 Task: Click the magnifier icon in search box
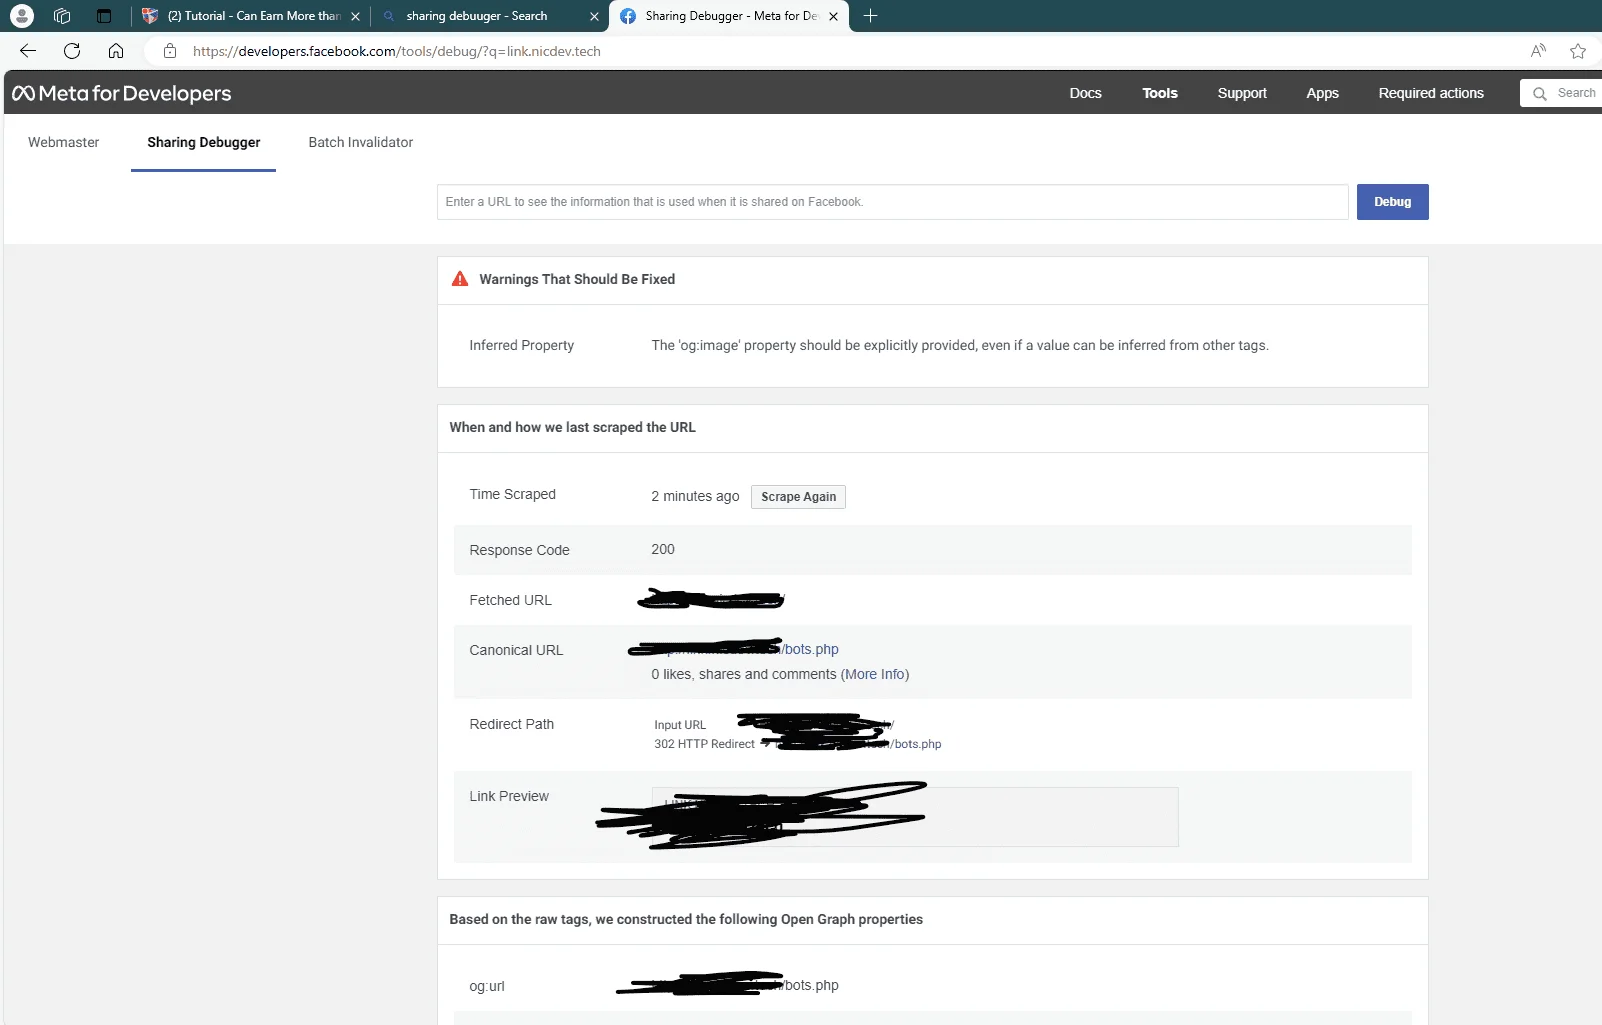point(1540,93)
